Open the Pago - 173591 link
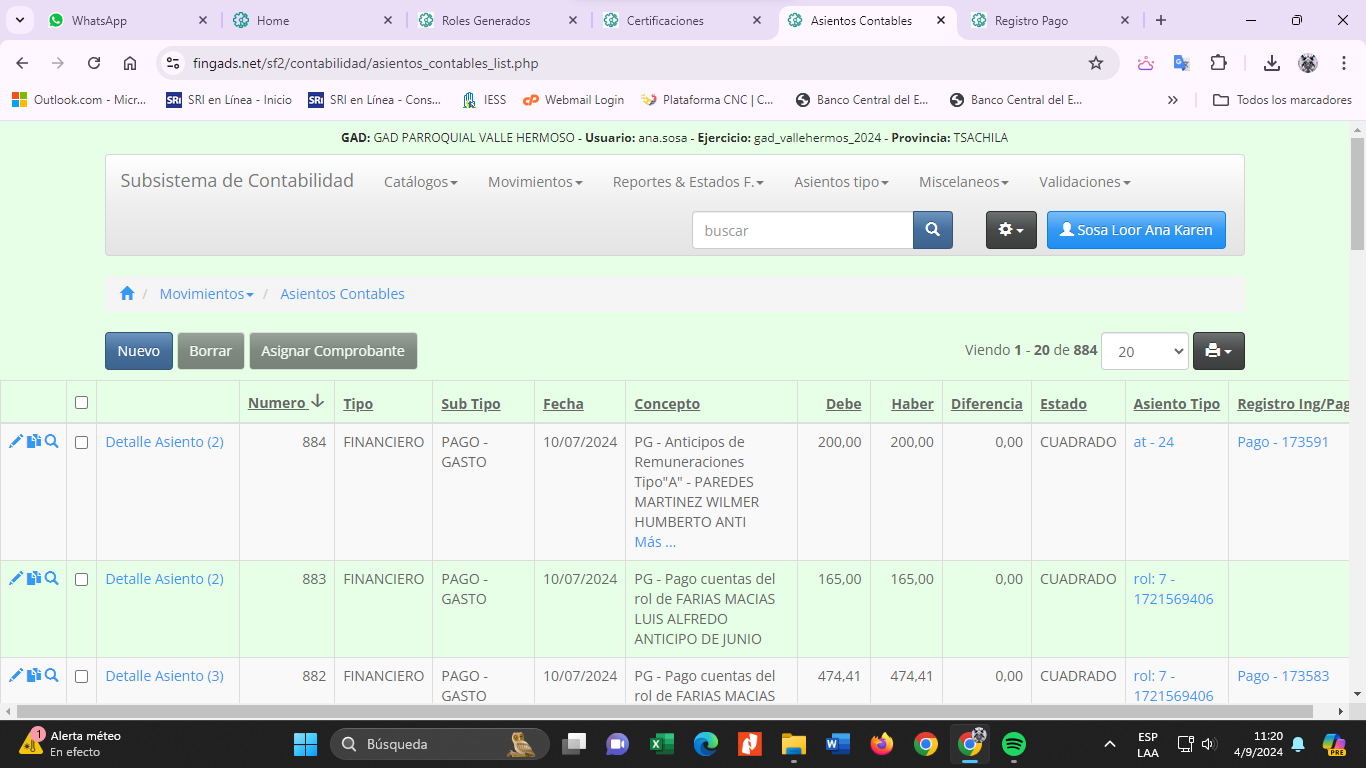The width and height of the screenshot is (1366, 768). [1282, 442]
